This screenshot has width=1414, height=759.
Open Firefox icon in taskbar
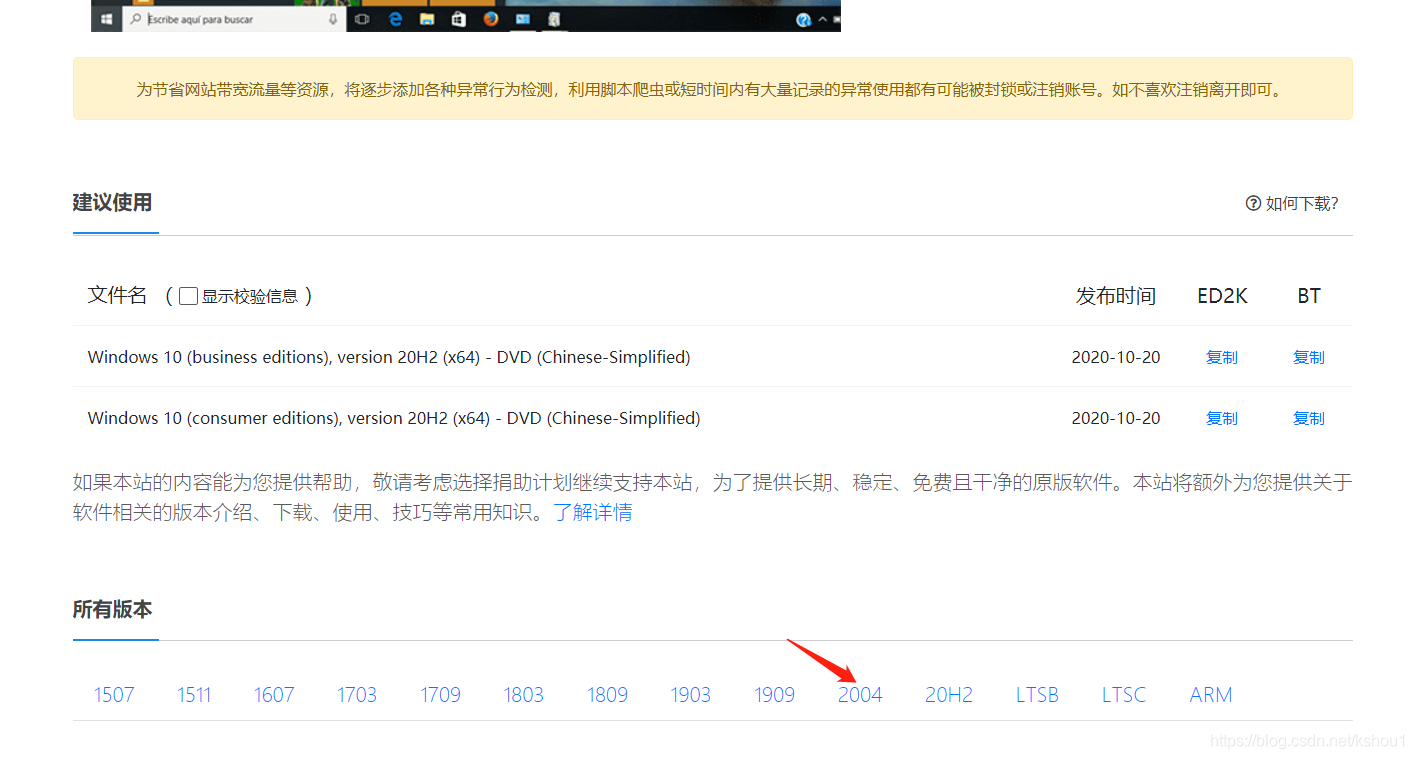(490, 19)
